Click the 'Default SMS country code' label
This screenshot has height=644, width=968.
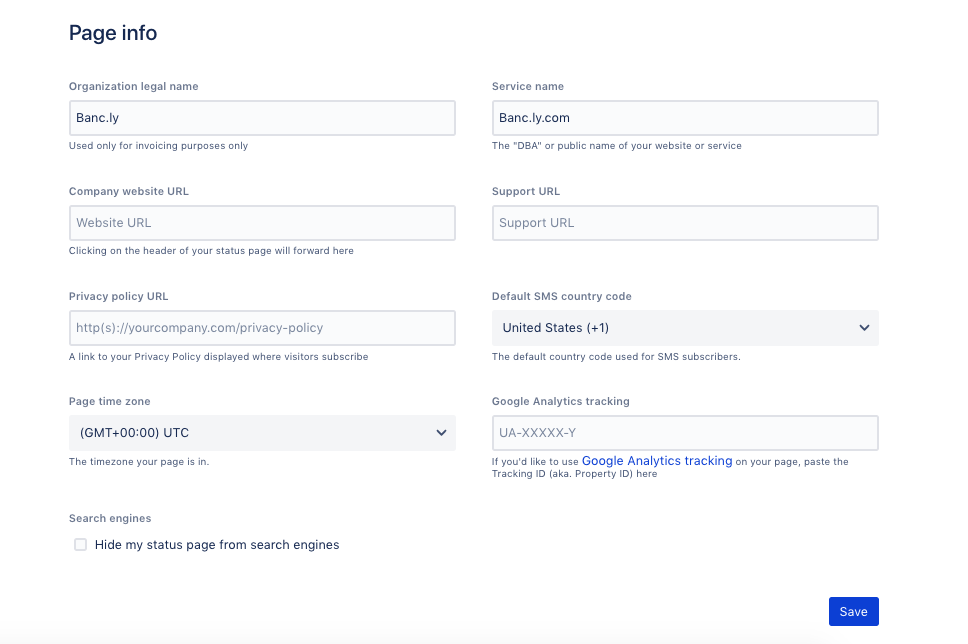tap(561, 297)
